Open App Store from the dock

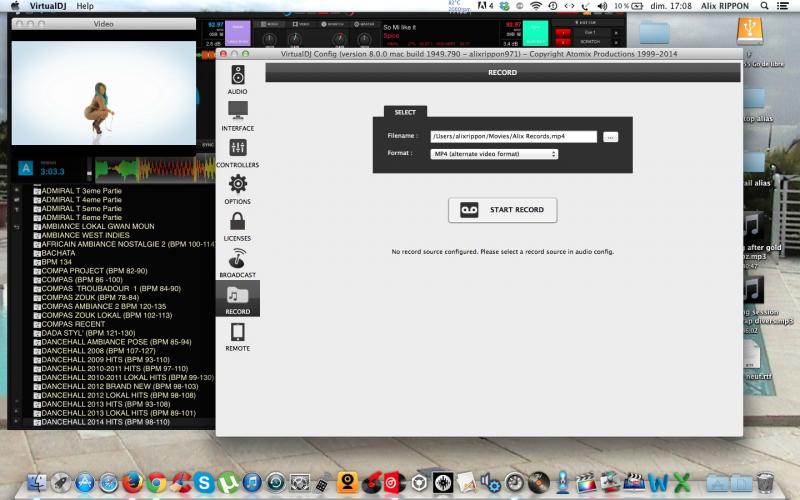(x=85, y=482)
